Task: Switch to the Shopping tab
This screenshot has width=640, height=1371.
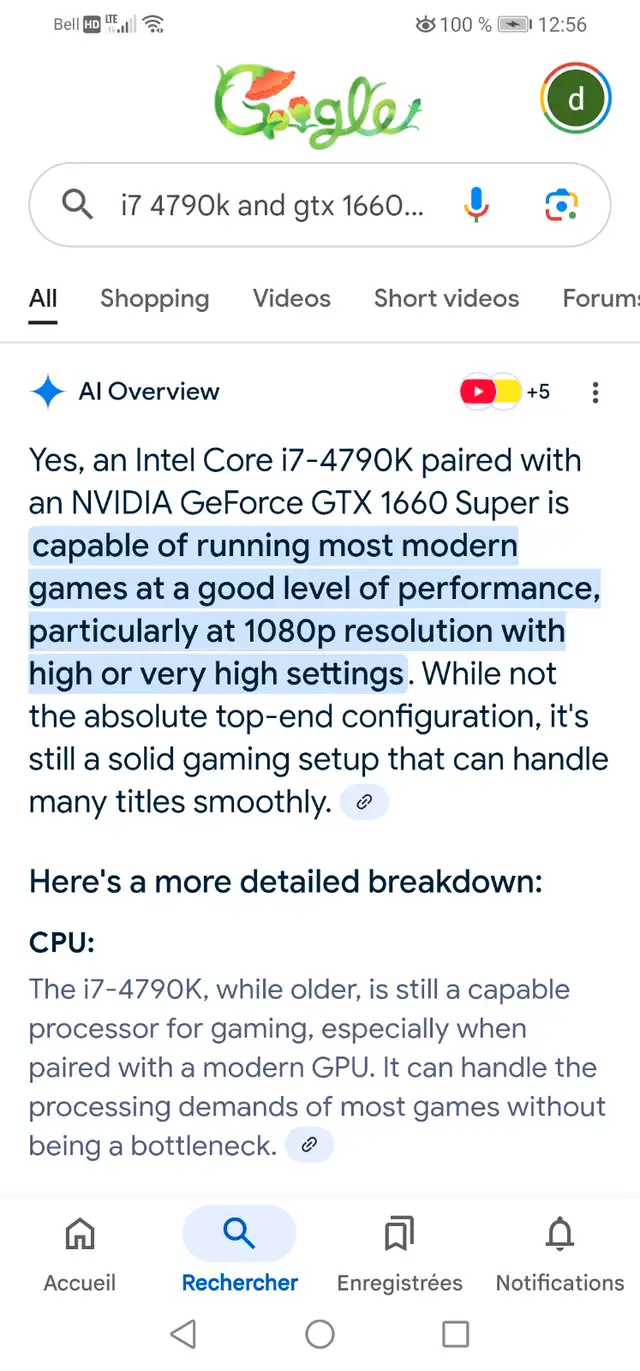Action: [x=155, y=298]
